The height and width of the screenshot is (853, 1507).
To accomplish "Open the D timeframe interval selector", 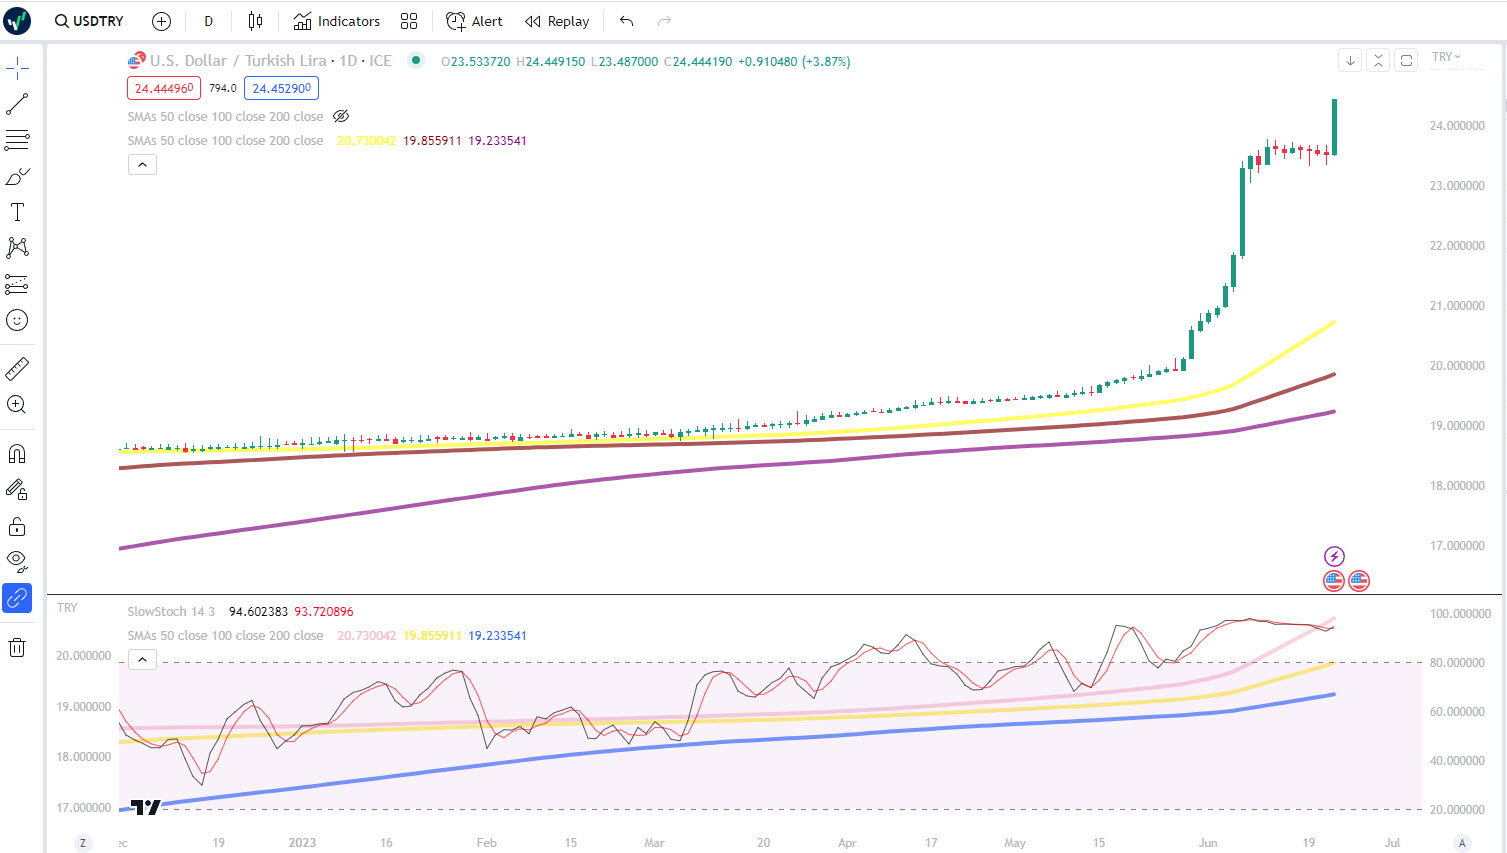I will pyautogui.click(x=208, y=21).
